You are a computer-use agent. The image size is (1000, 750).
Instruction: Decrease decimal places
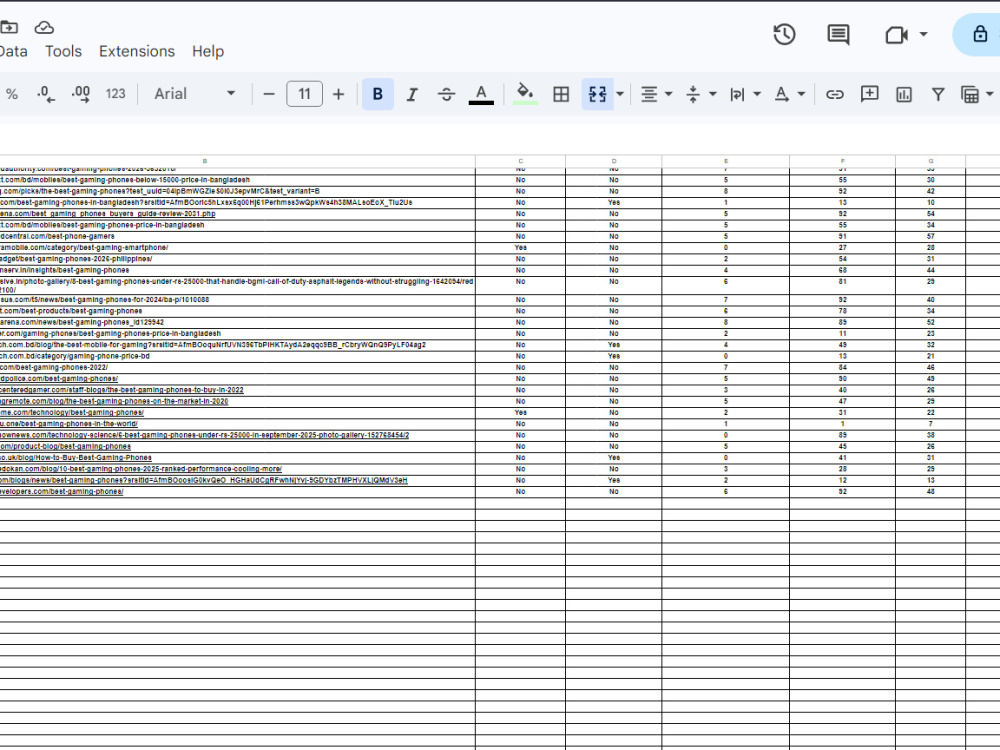[x=46, y=94]
